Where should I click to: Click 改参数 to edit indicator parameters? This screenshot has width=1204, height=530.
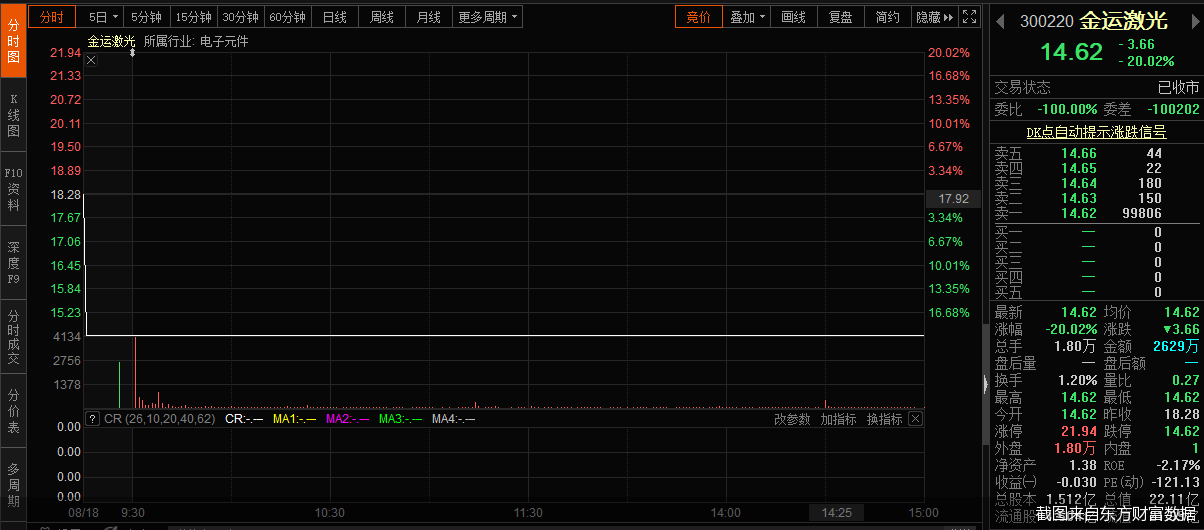tap(792, 419)
